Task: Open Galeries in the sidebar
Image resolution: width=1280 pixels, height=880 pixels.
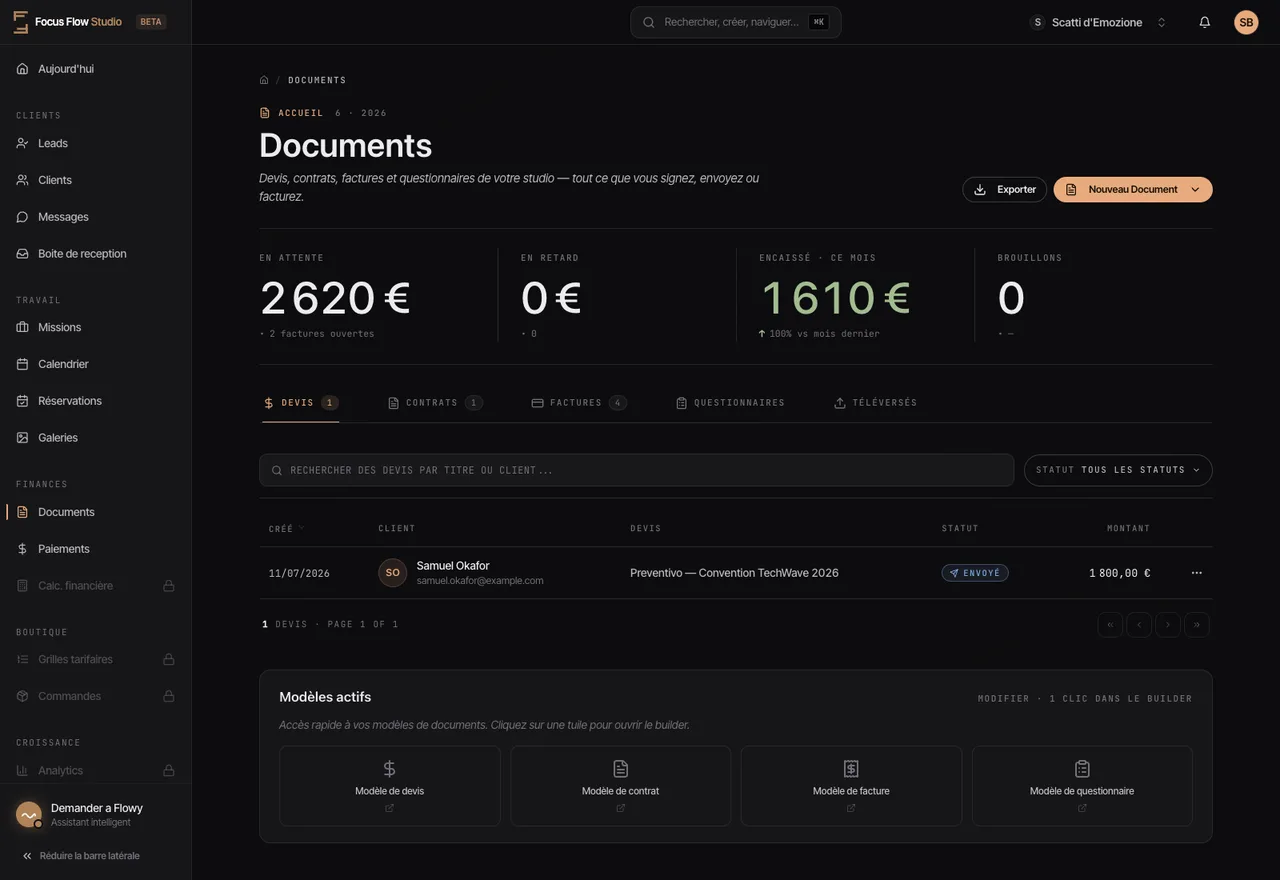Action: 95,438
